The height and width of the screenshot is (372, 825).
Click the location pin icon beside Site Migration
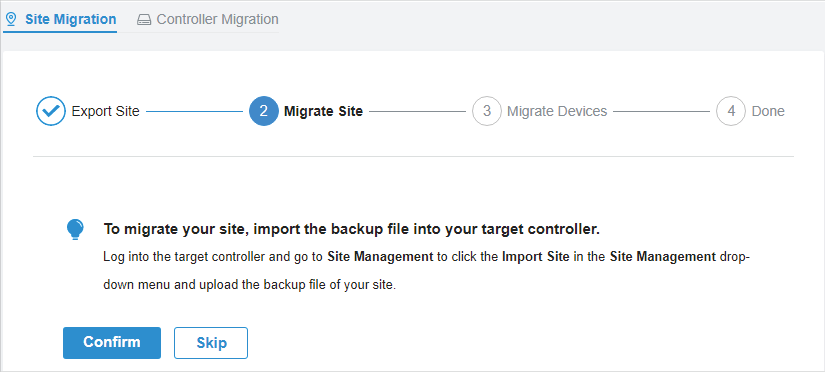tap(11, 19)
